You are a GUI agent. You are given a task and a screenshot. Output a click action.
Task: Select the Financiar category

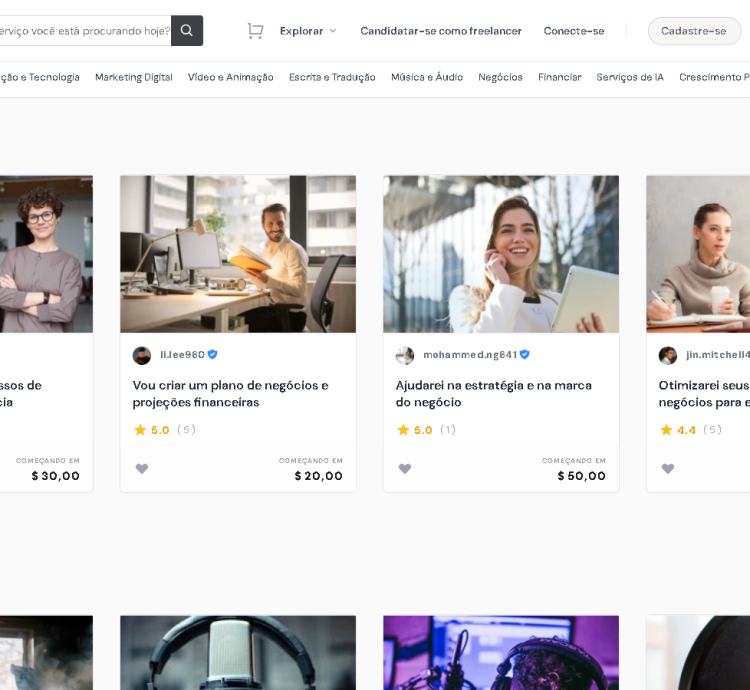click(560, 77)
